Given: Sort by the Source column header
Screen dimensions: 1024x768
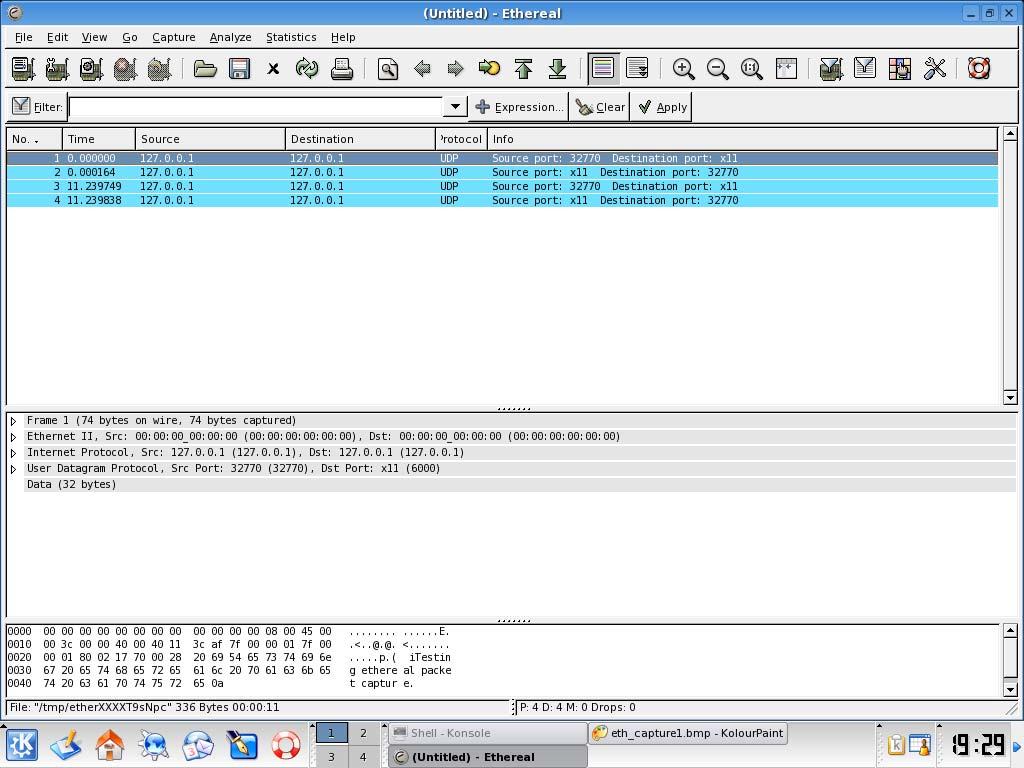Looking at the screenshot, I should point(210,139).
